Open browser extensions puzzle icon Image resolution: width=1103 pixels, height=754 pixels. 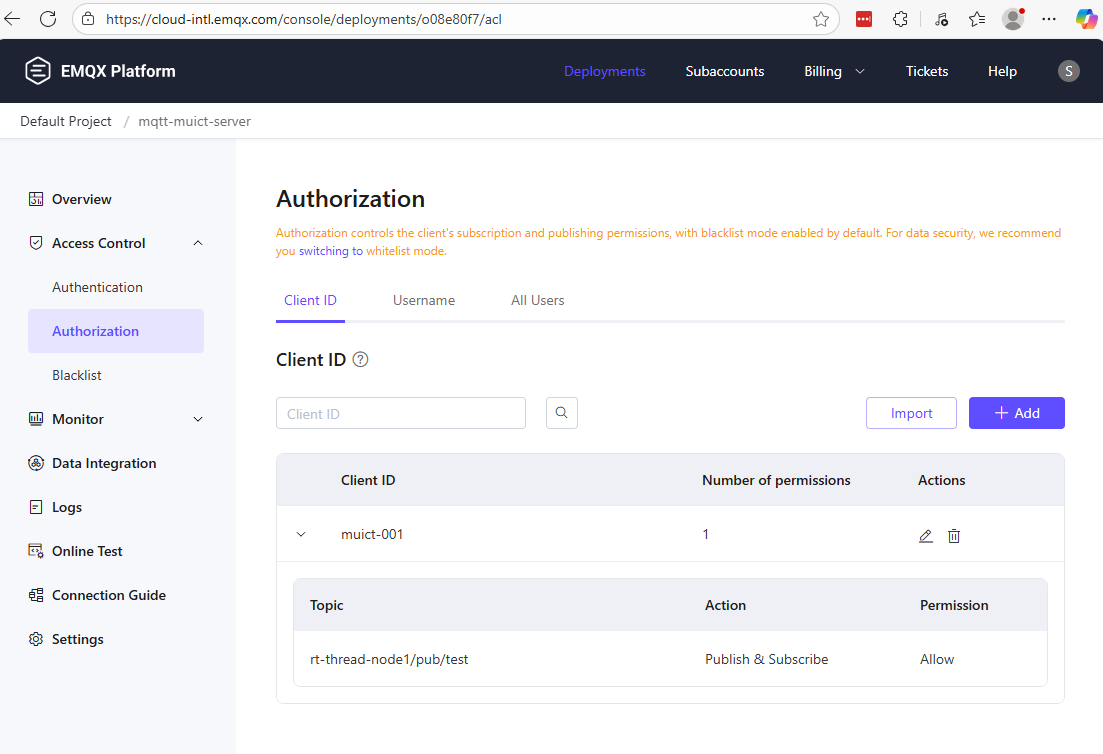pyautogui.click(x=900, y=19)
